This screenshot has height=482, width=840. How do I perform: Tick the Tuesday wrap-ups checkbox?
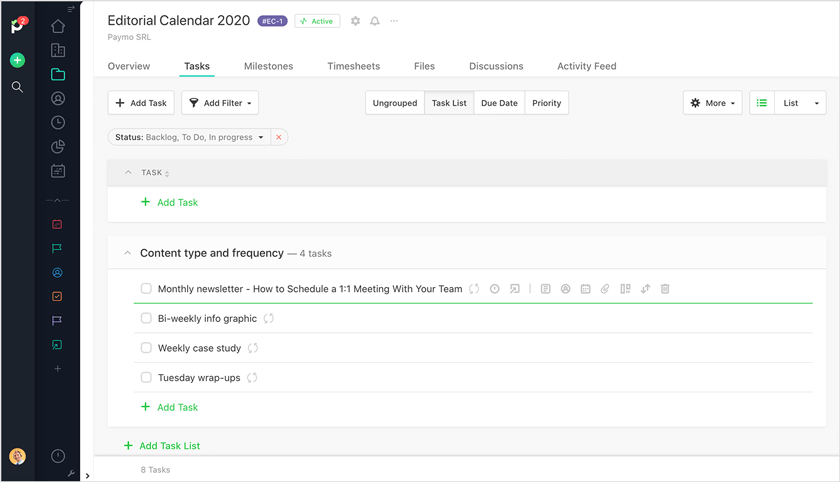click(x=146, y=378)
